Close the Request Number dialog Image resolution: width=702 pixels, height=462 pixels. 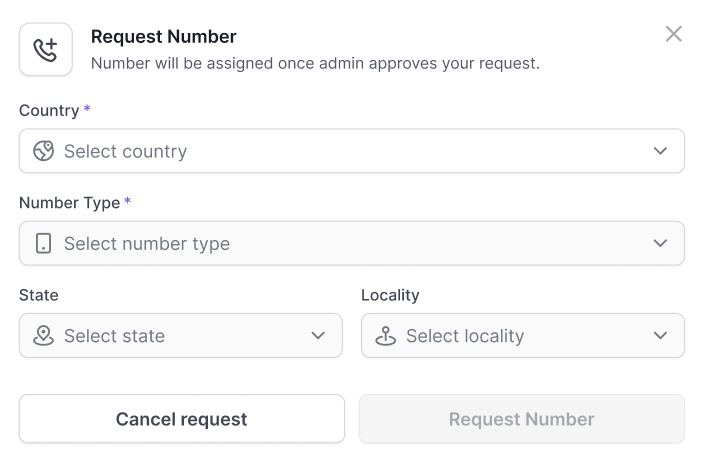coord(673,34)
